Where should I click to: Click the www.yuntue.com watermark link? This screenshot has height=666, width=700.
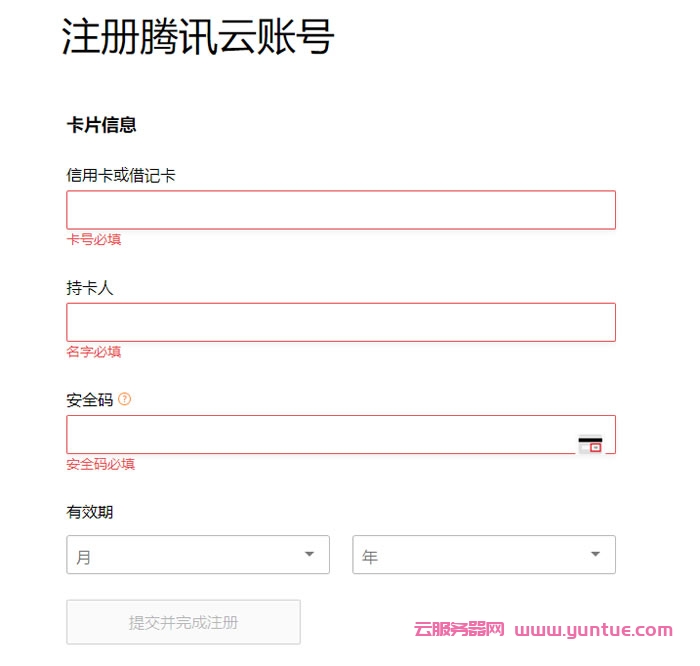click(594, 630)
